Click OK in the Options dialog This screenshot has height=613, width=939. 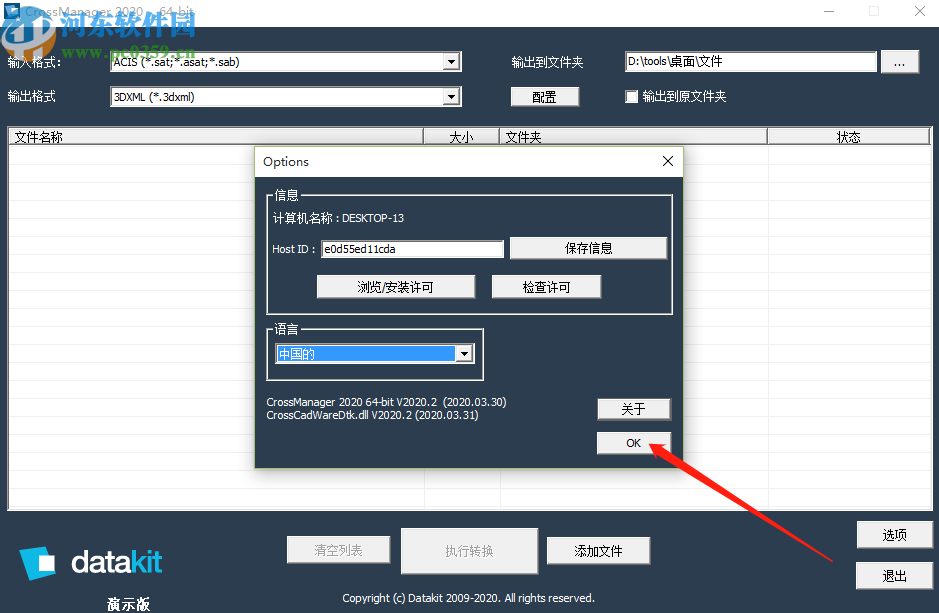pyautogui.click(x=633, y=442)
